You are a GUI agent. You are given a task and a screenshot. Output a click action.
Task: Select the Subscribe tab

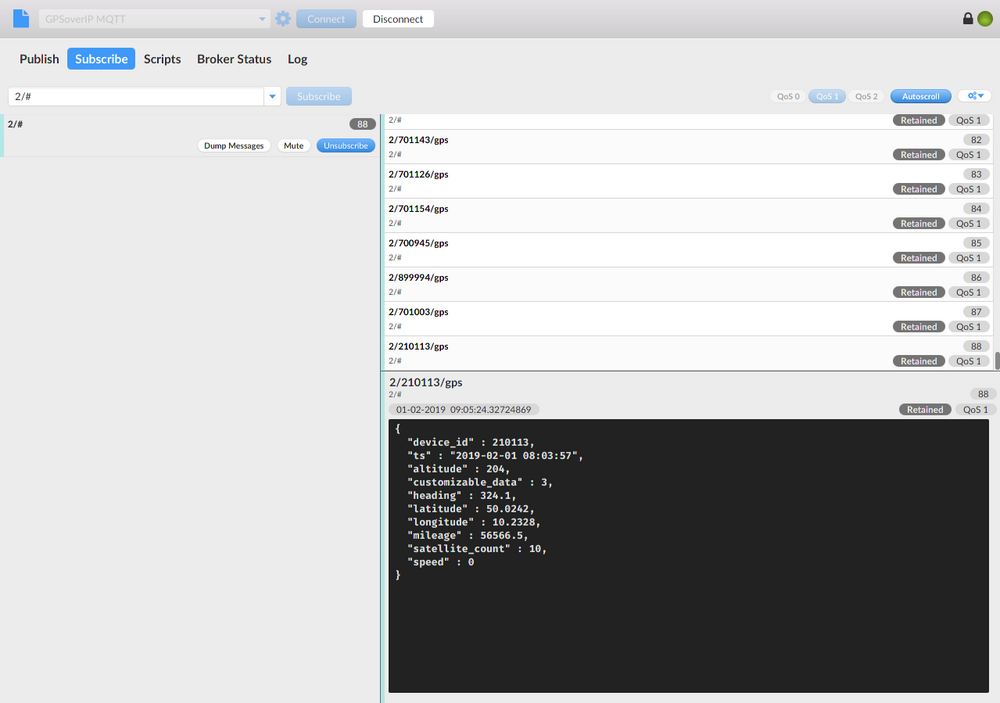click(x=101, y=59)
